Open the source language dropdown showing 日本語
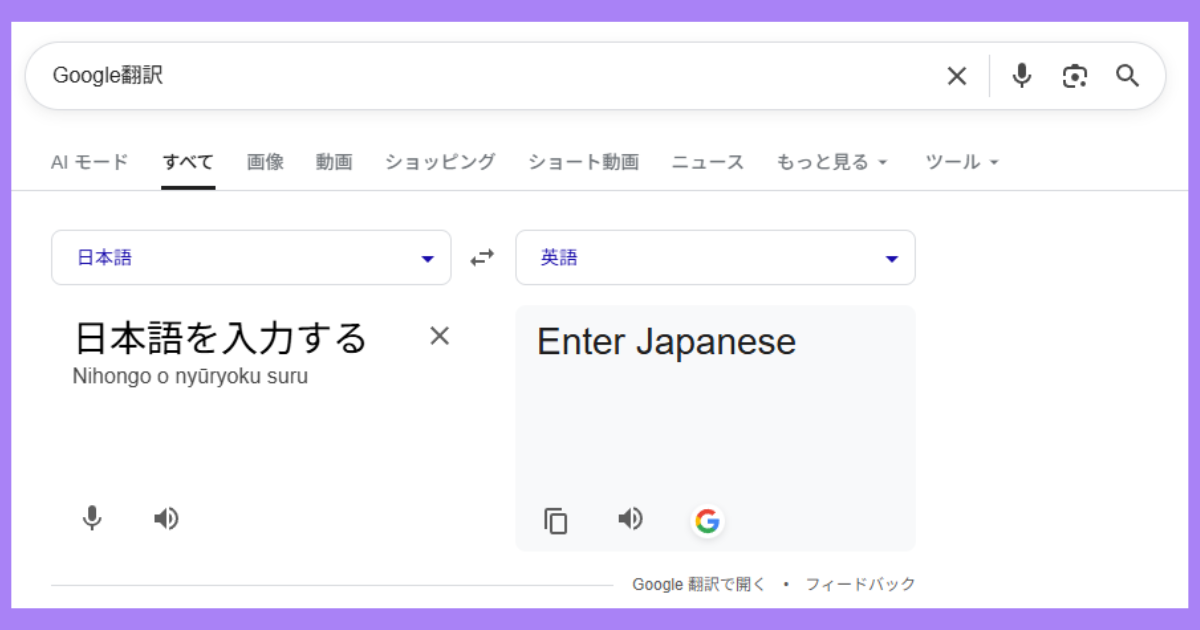1200x630 pixels. 250,257
